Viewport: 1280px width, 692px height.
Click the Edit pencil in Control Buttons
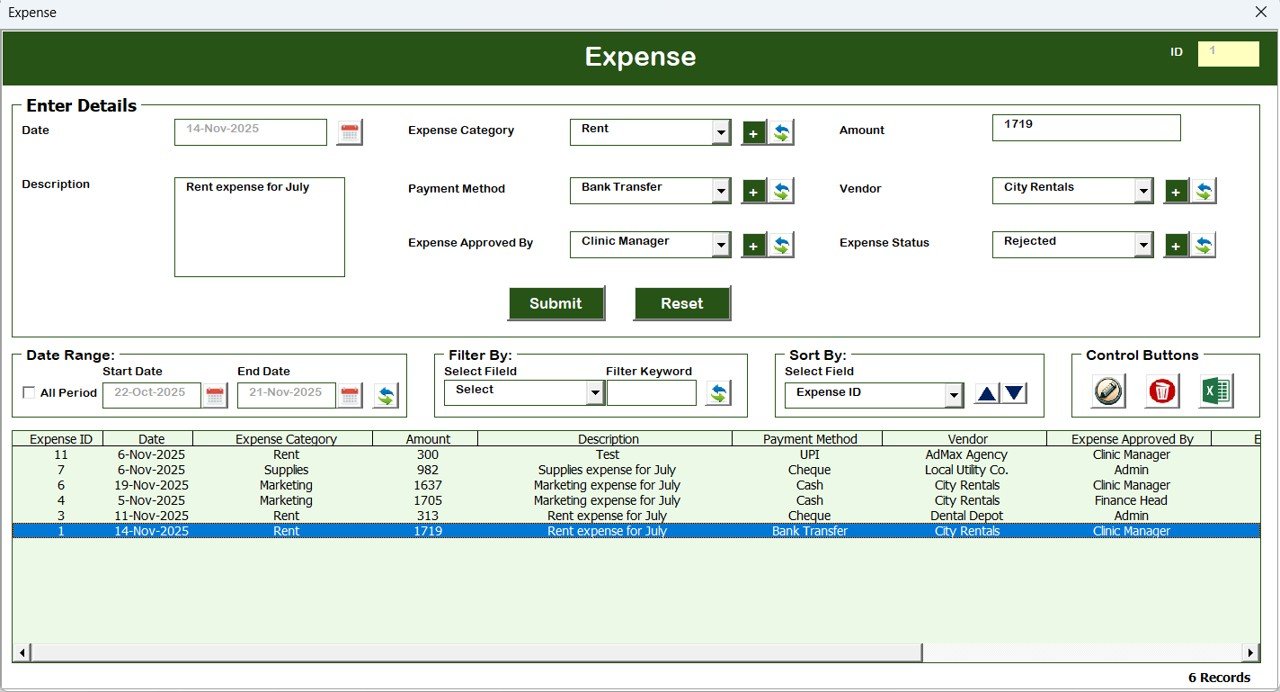(x=1106, y=392)
